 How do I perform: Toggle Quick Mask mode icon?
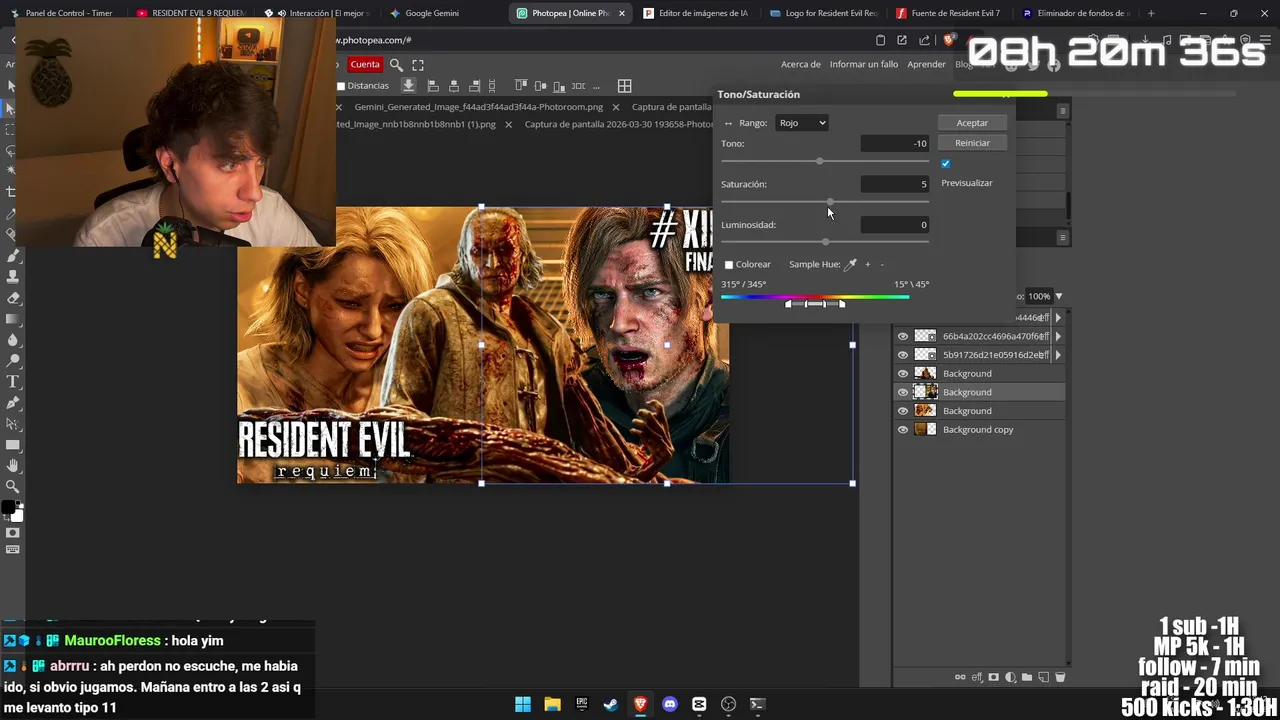coord(13,533)
